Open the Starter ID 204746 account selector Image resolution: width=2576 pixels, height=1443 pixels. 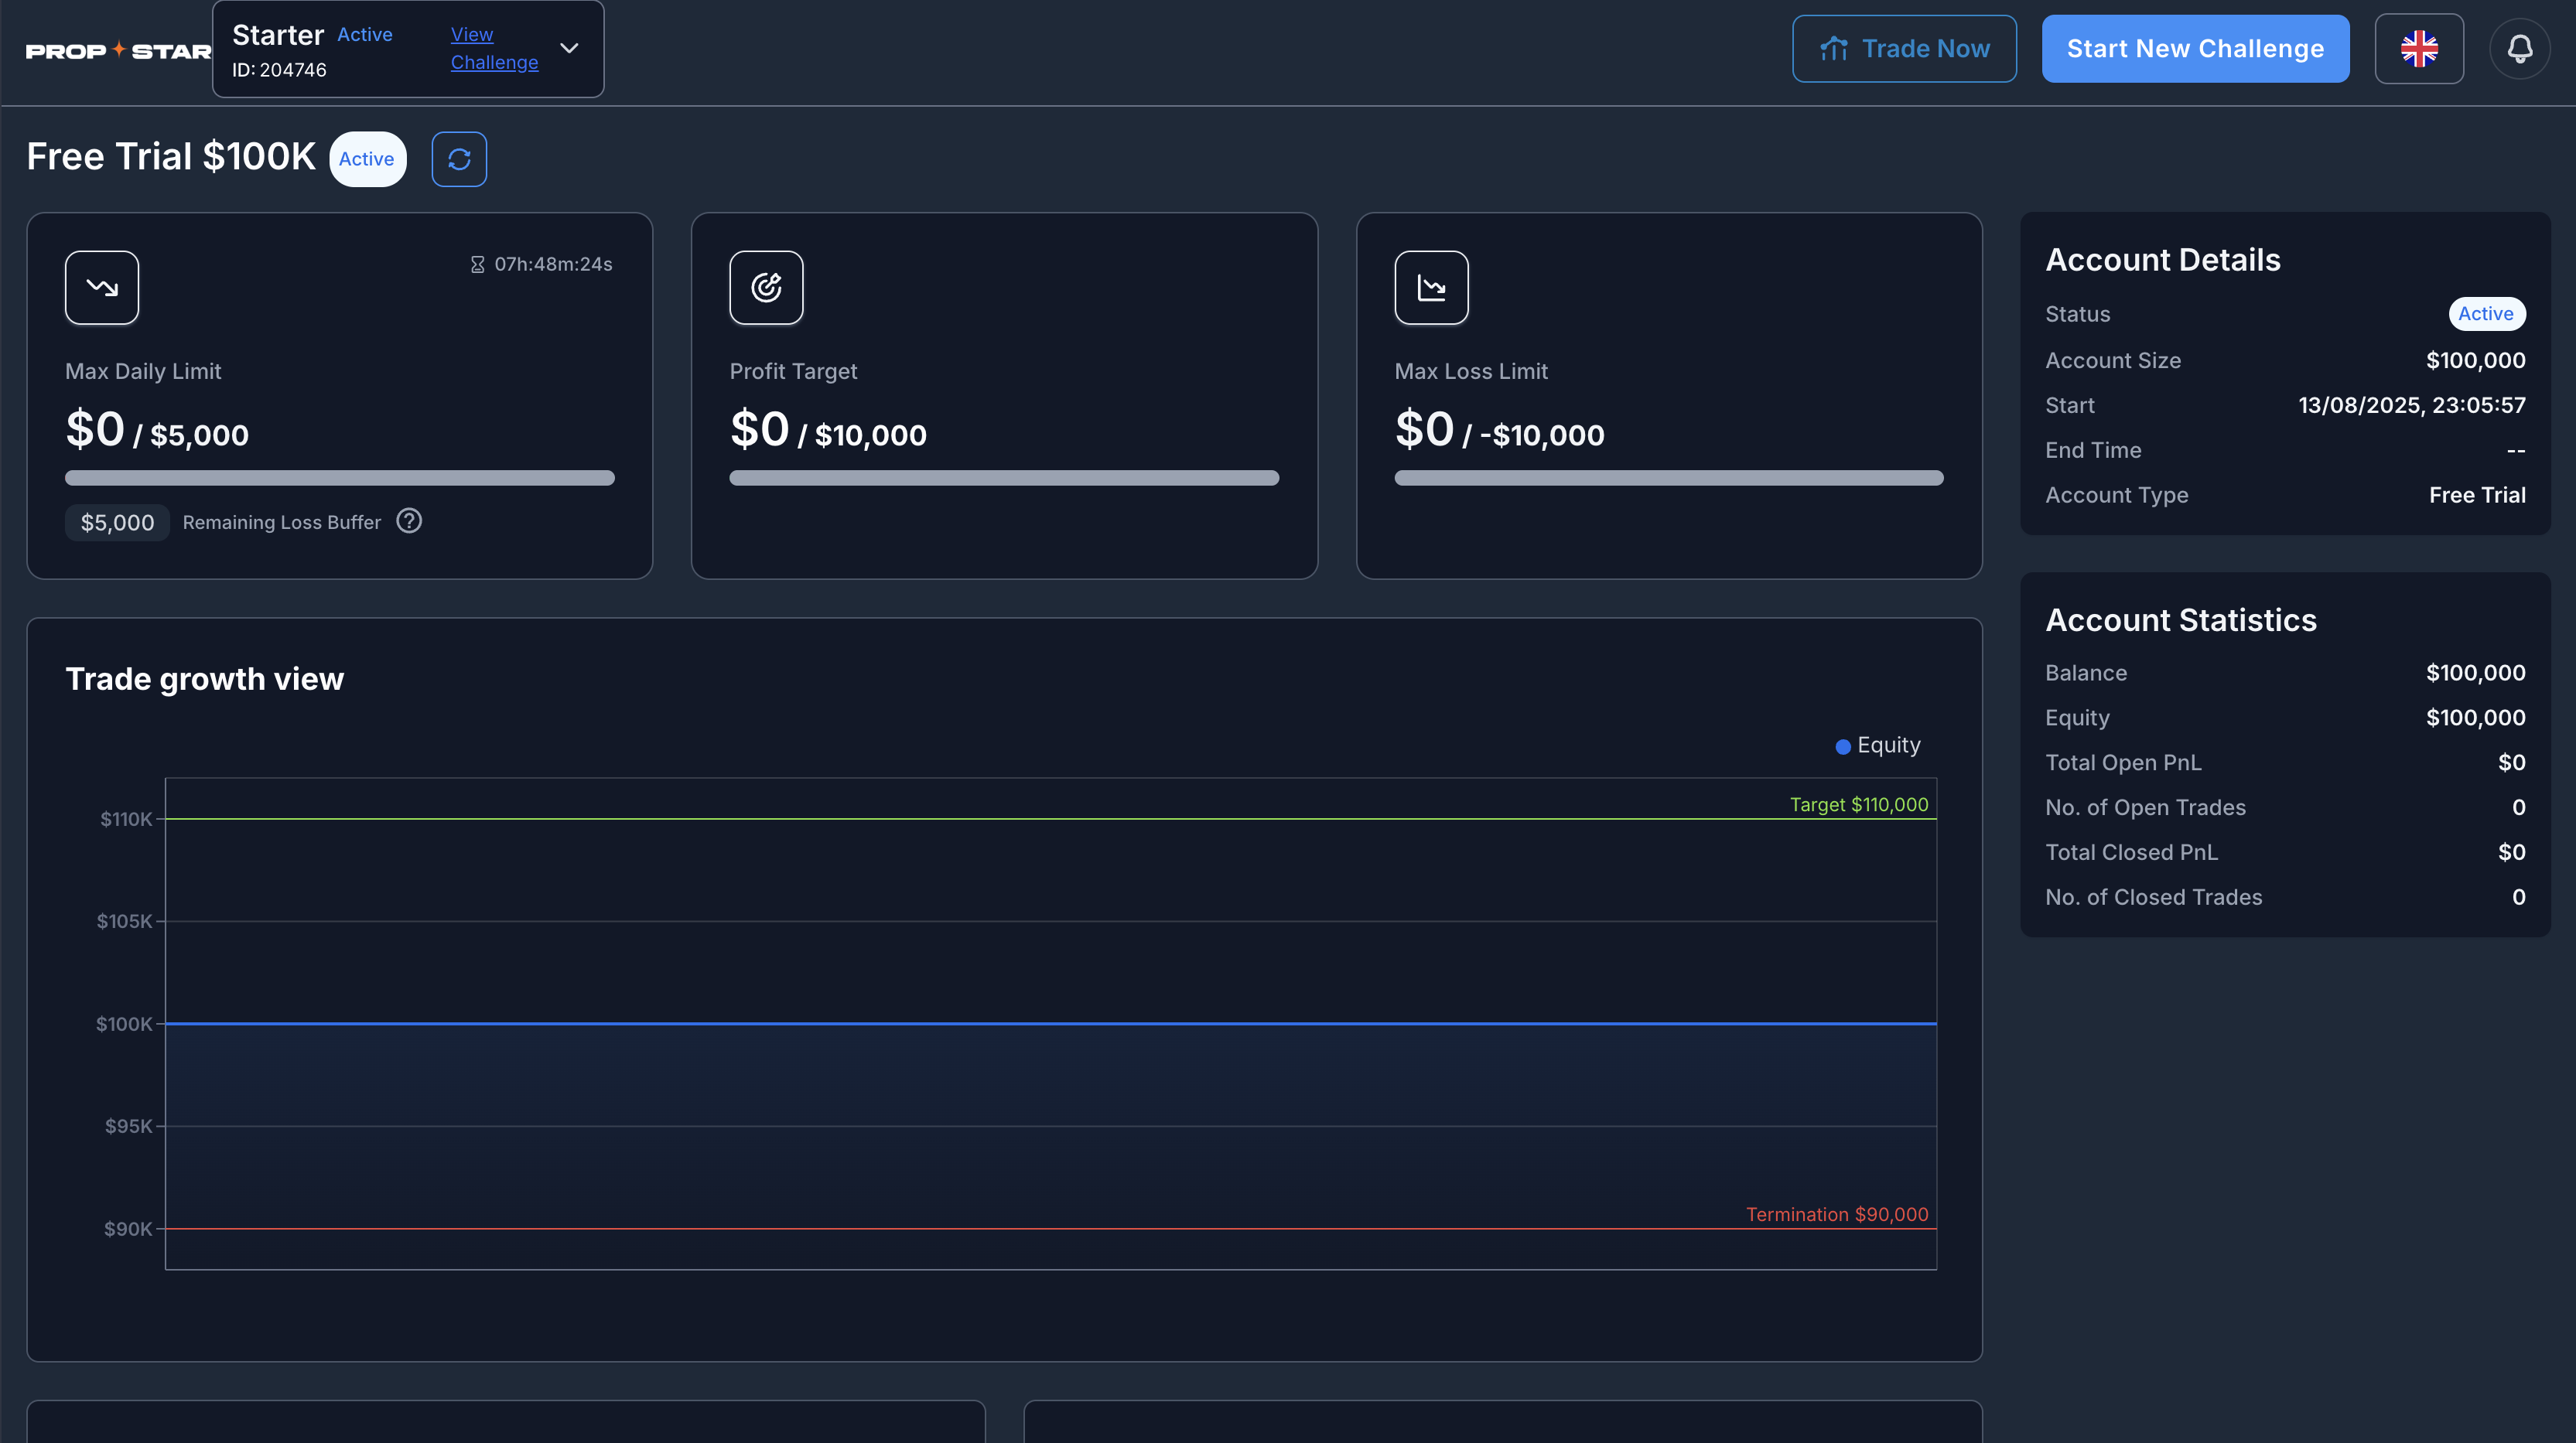click(x=310, y=50)
